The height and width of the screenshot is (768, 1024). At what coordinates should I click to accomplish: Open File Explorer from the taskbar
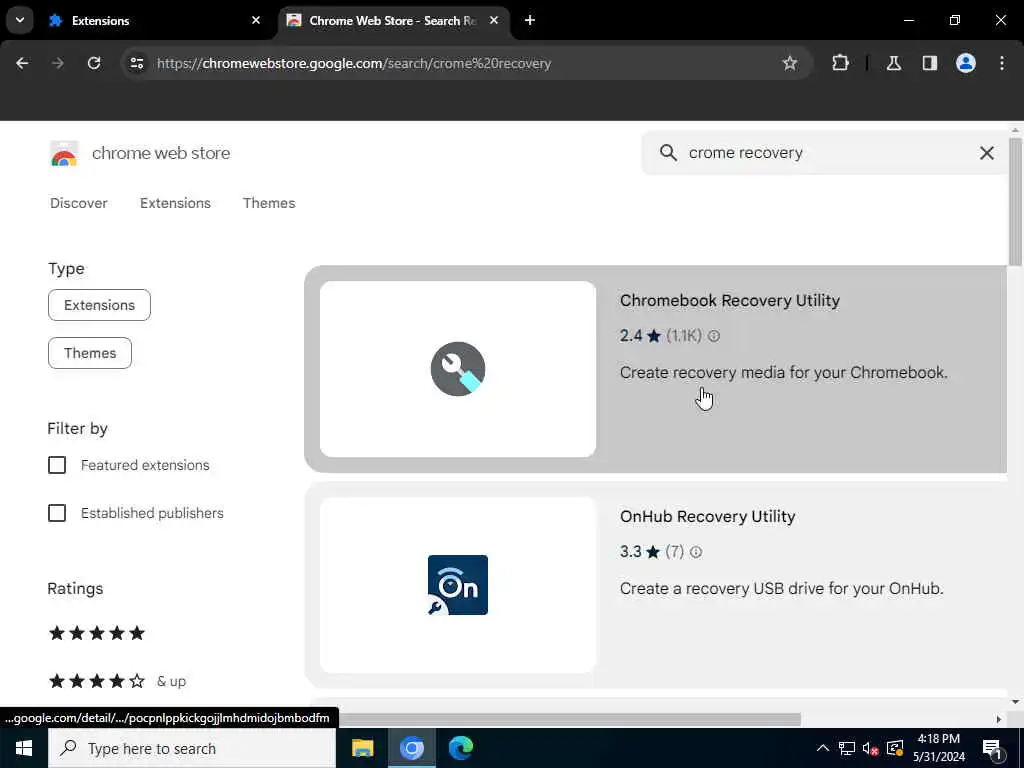(362, 748)
